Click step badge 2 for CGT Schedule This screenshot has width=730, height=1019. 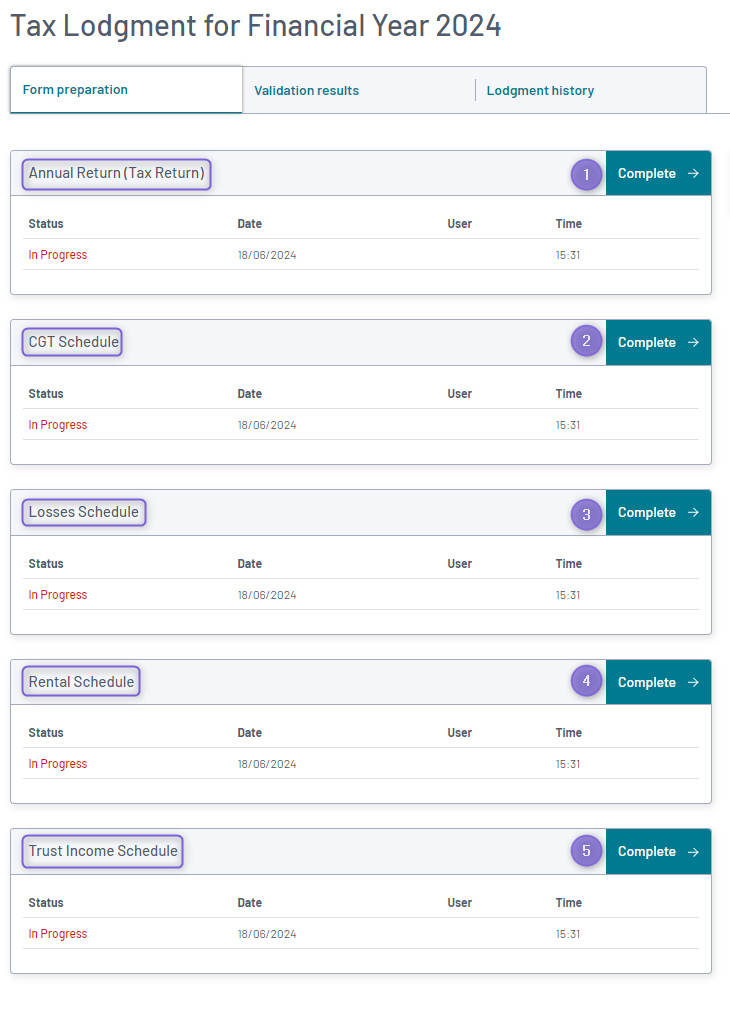[586, 342]
